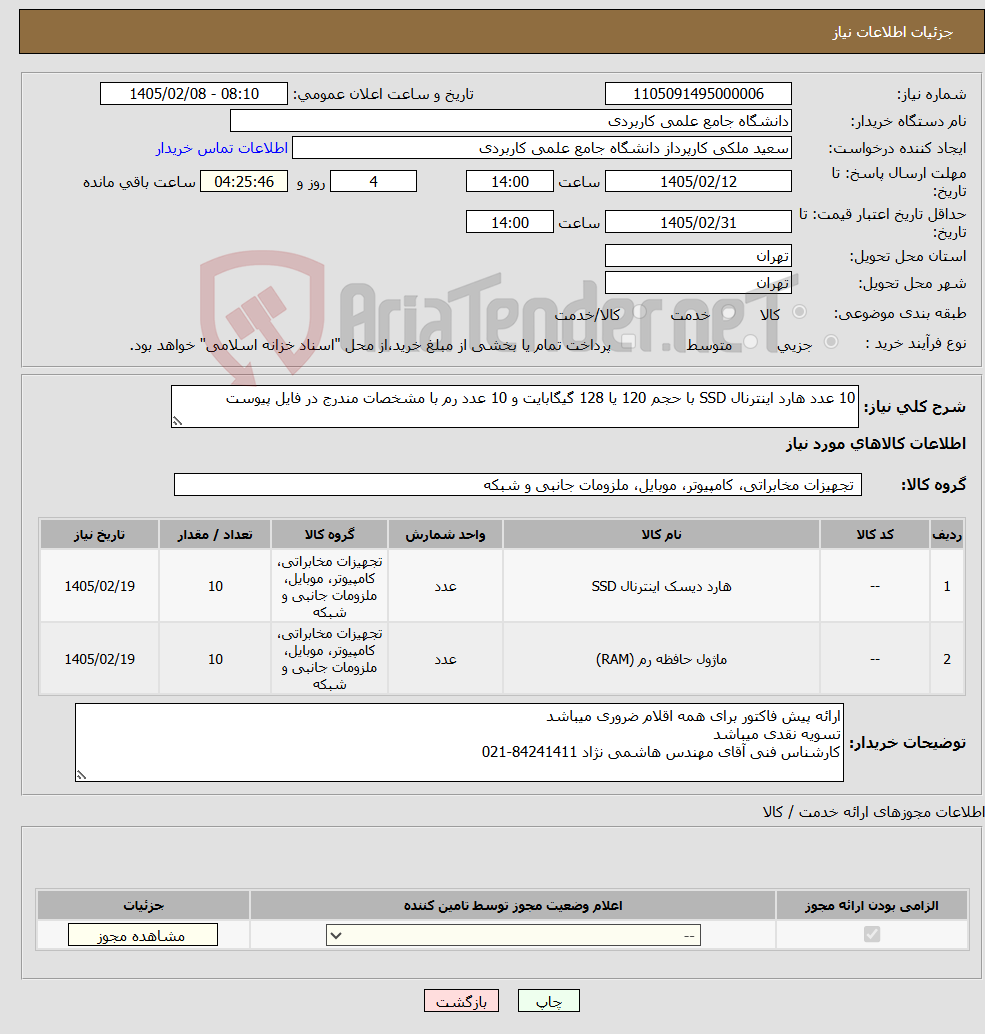Click the ماژول حافظه رم (RAM) cell

point(661,659)
